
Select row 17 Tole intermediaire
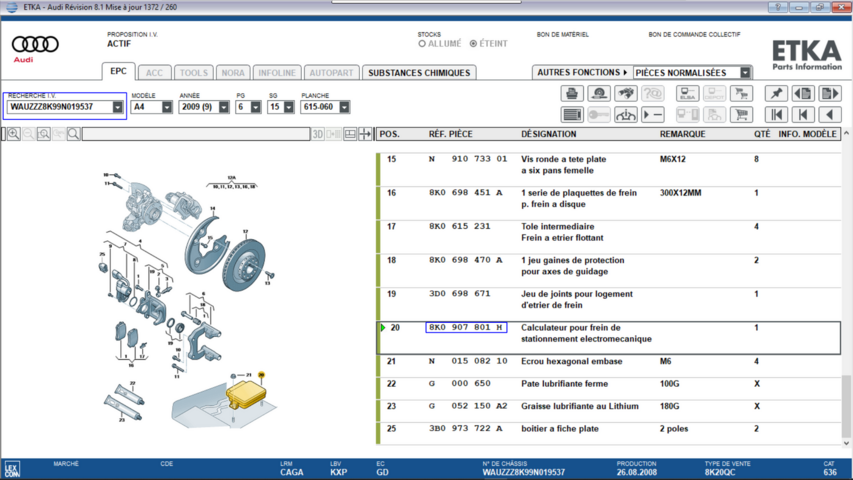pos(609,237)
